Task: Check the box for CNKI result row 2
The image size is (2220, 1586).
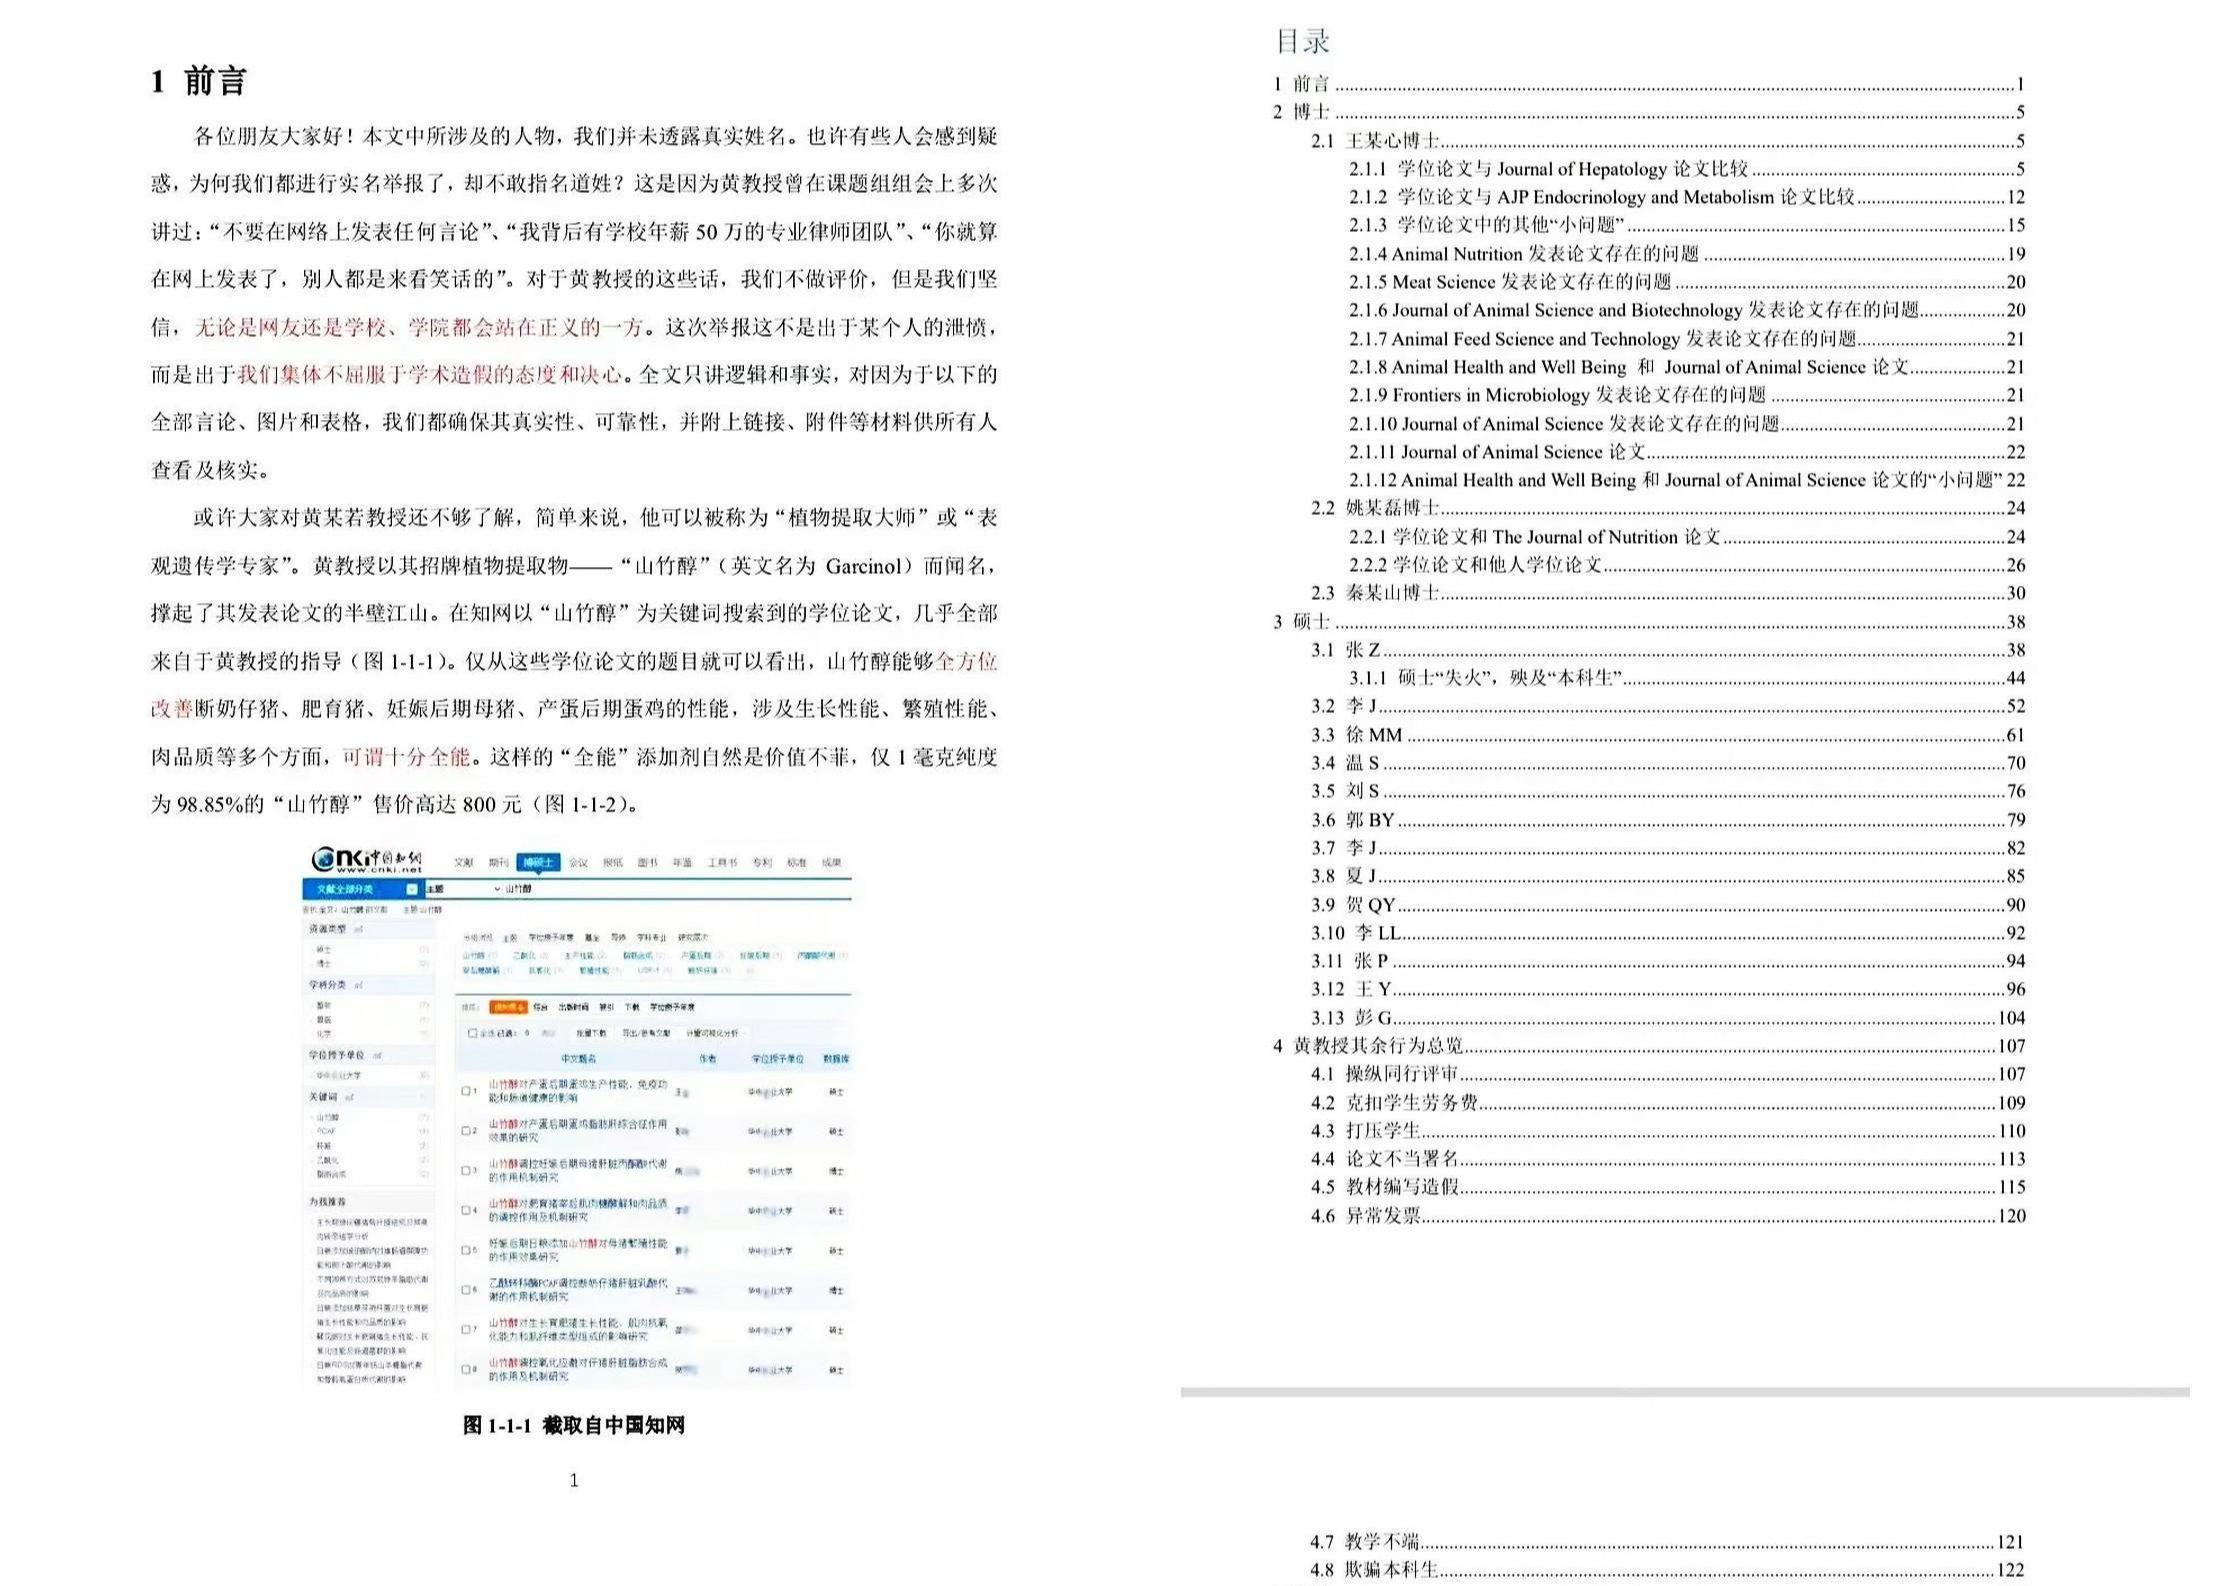Action: [x=466, y=1131]
